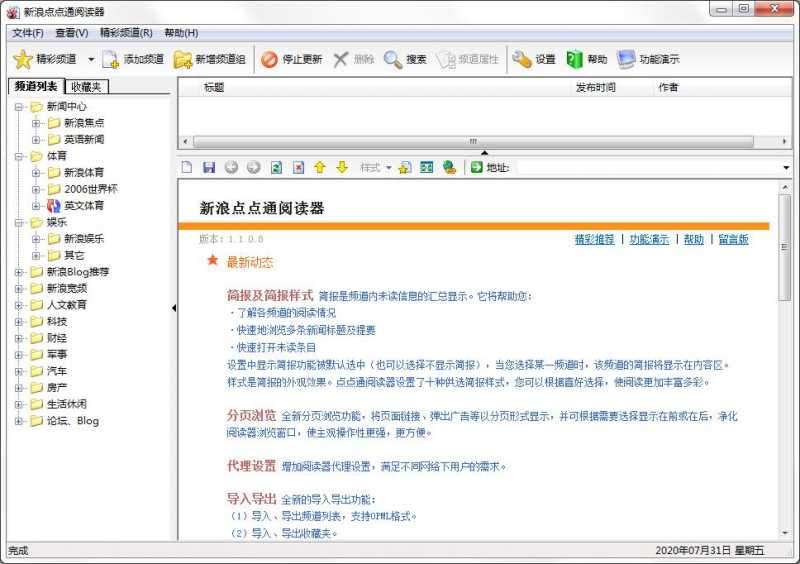Click the add-to-favorites star page icon
Image resolution: width=800 pixels, height=564 pixels.
[405, 167]
